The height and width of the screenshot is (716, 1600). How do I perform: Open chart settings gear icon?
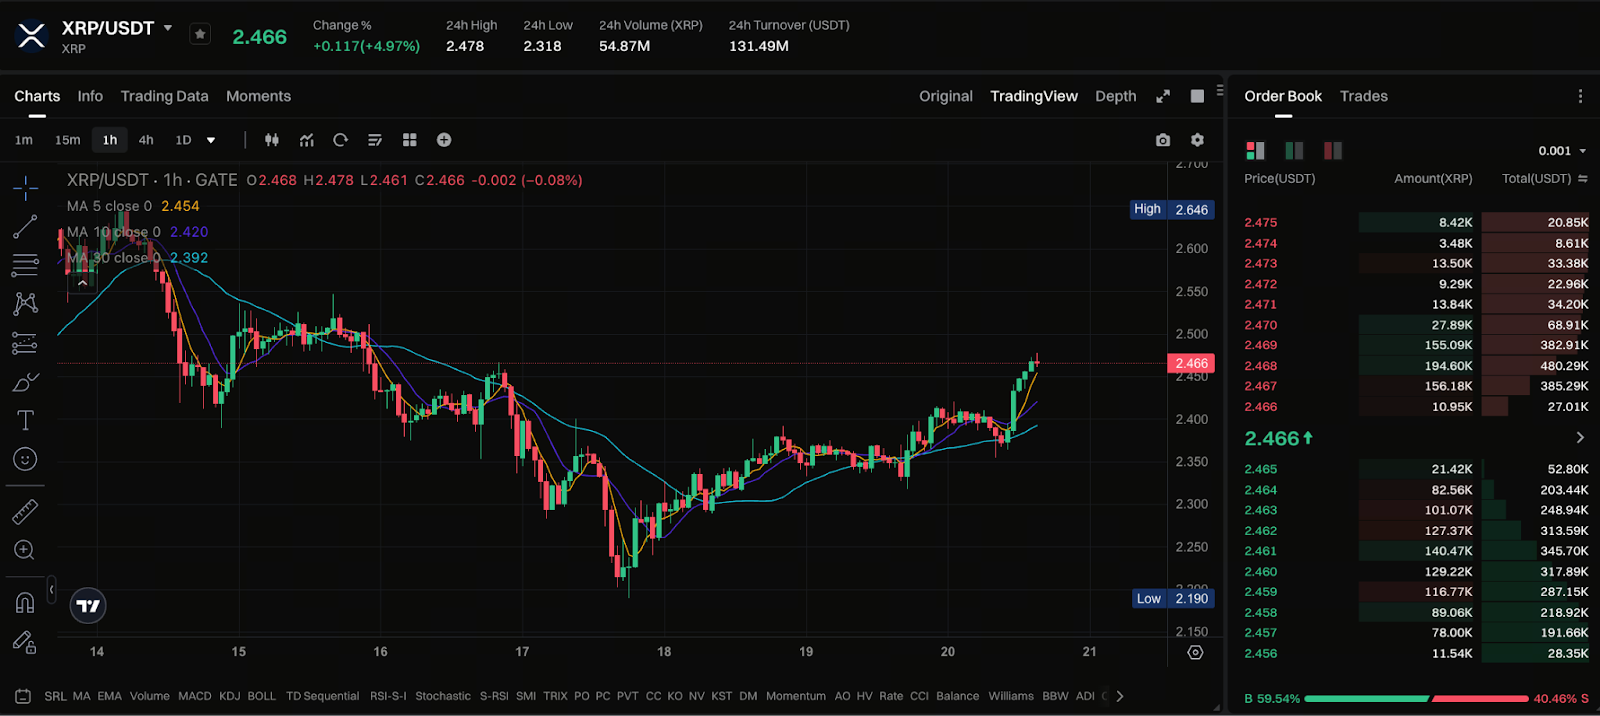1197,140
